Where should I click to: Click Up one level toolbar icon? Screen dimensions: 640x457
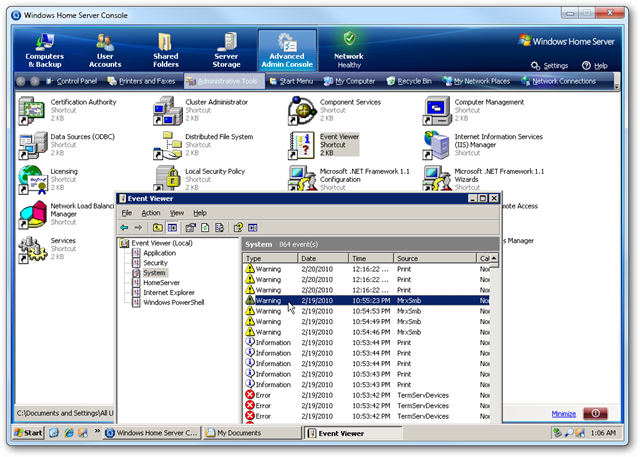click(x=158, y=228)
